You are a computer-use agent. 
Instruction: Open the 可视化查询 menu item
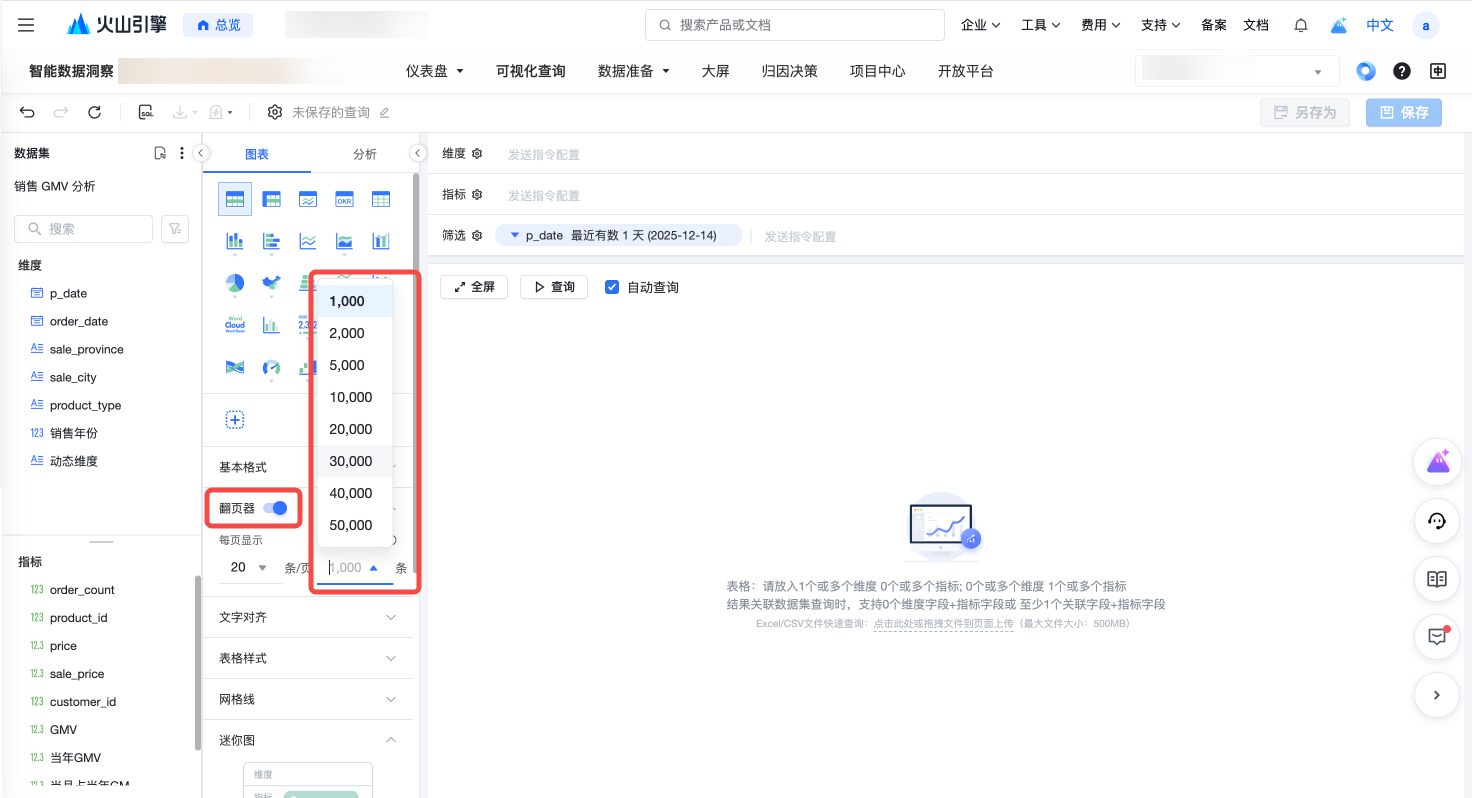pyautogui.click(x=531, y=71)
